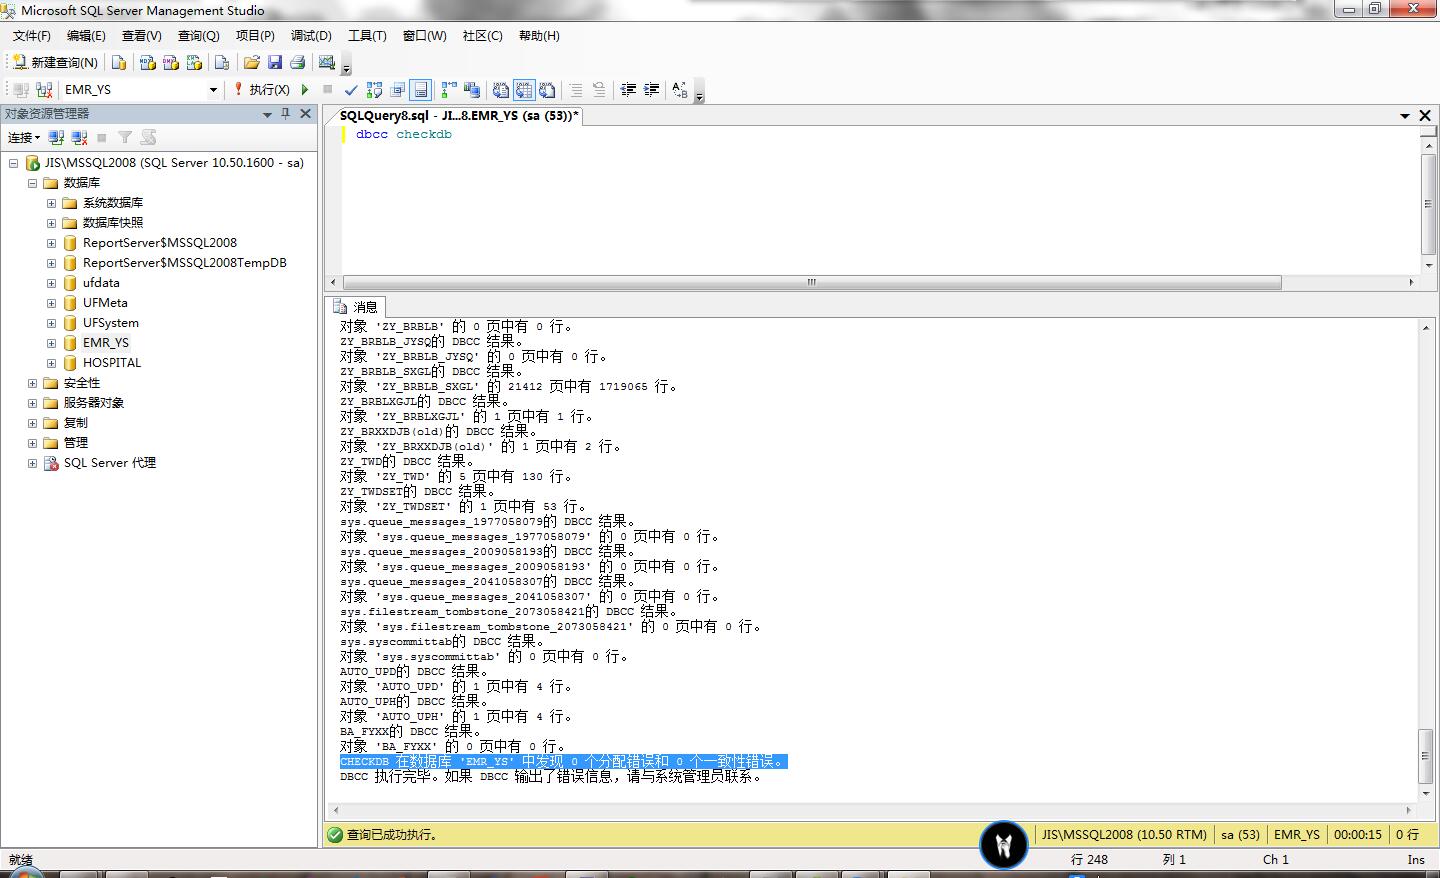Screen dimensions: 1440x878
Task: Open the Query Options dialog icon
Action: pyautogui.click(x=398, y=90)
